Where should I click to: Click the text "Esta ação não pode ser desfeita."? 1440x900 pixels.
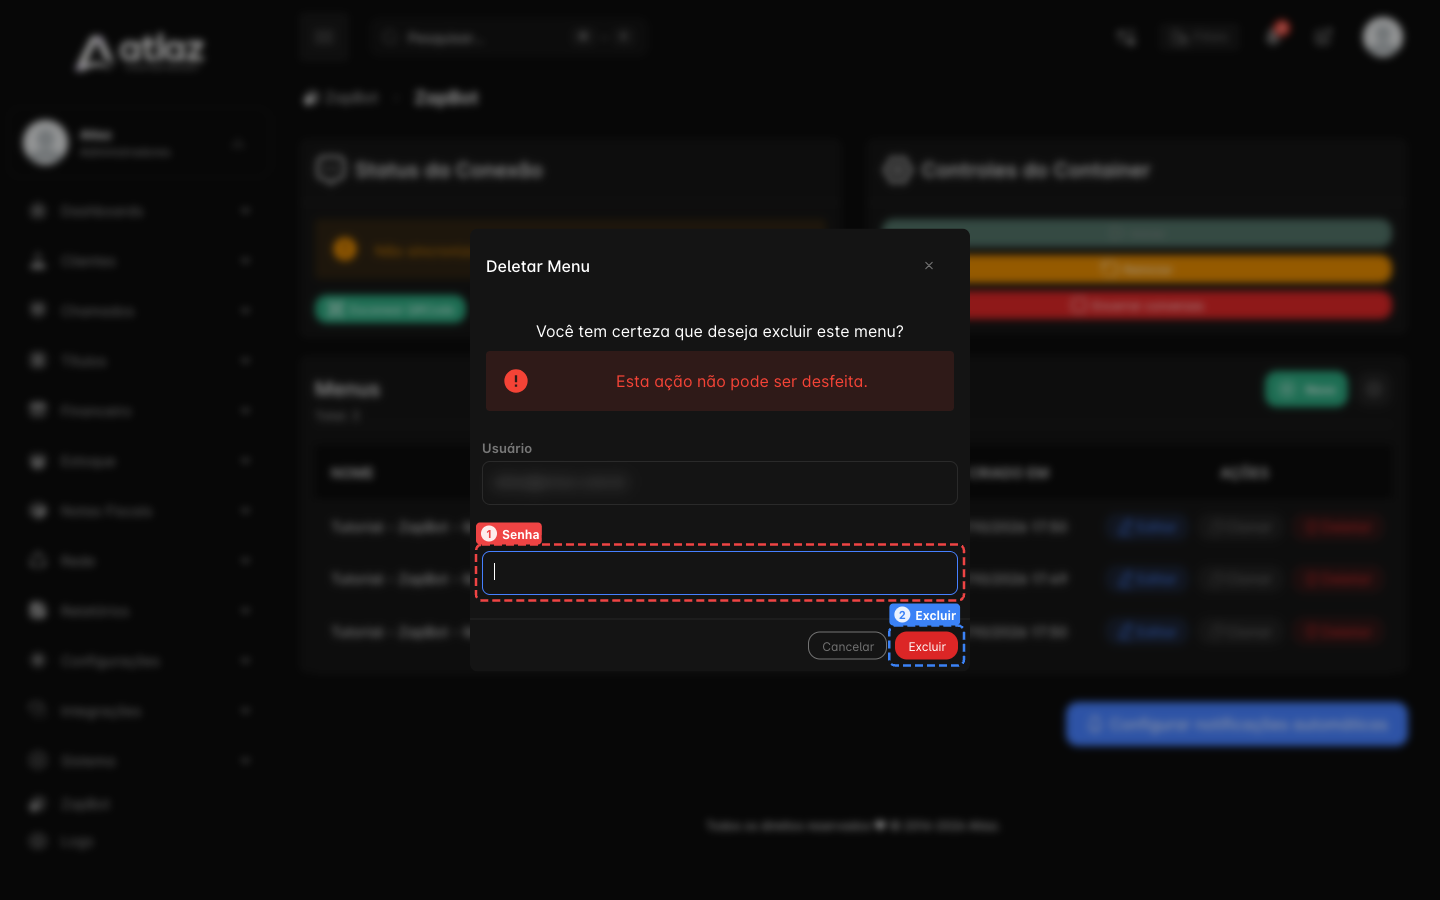pyautogui.click(x=742, y=381)
